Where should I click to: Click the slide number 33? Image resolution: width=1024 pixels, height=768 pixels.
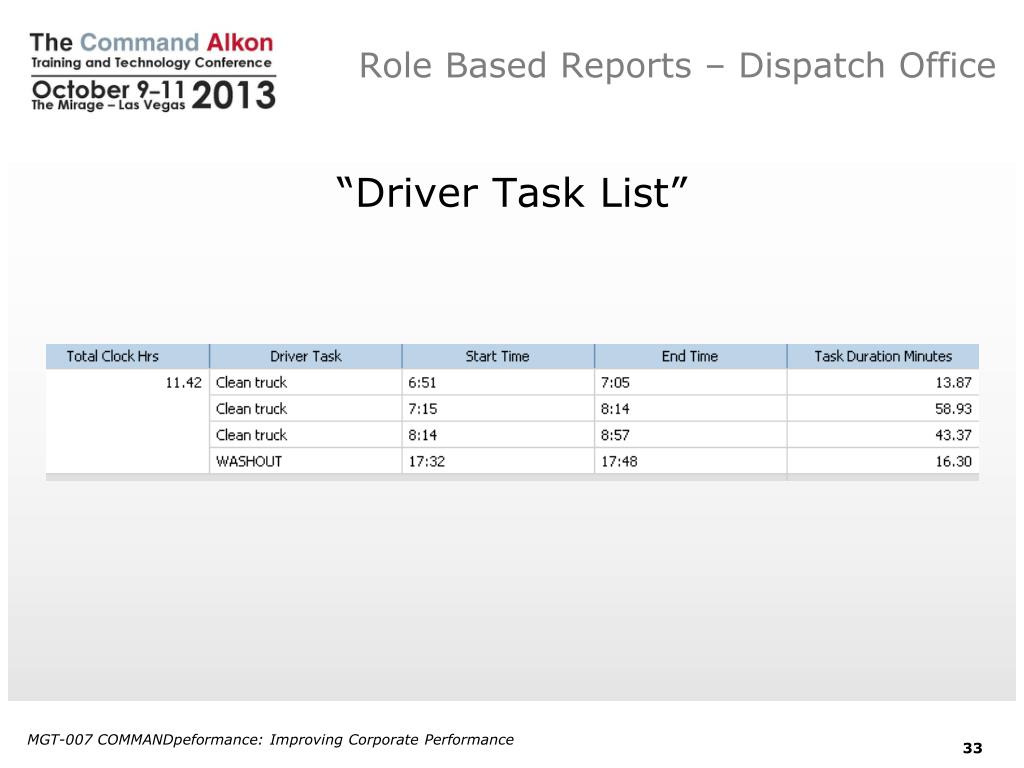click(972, 748)
